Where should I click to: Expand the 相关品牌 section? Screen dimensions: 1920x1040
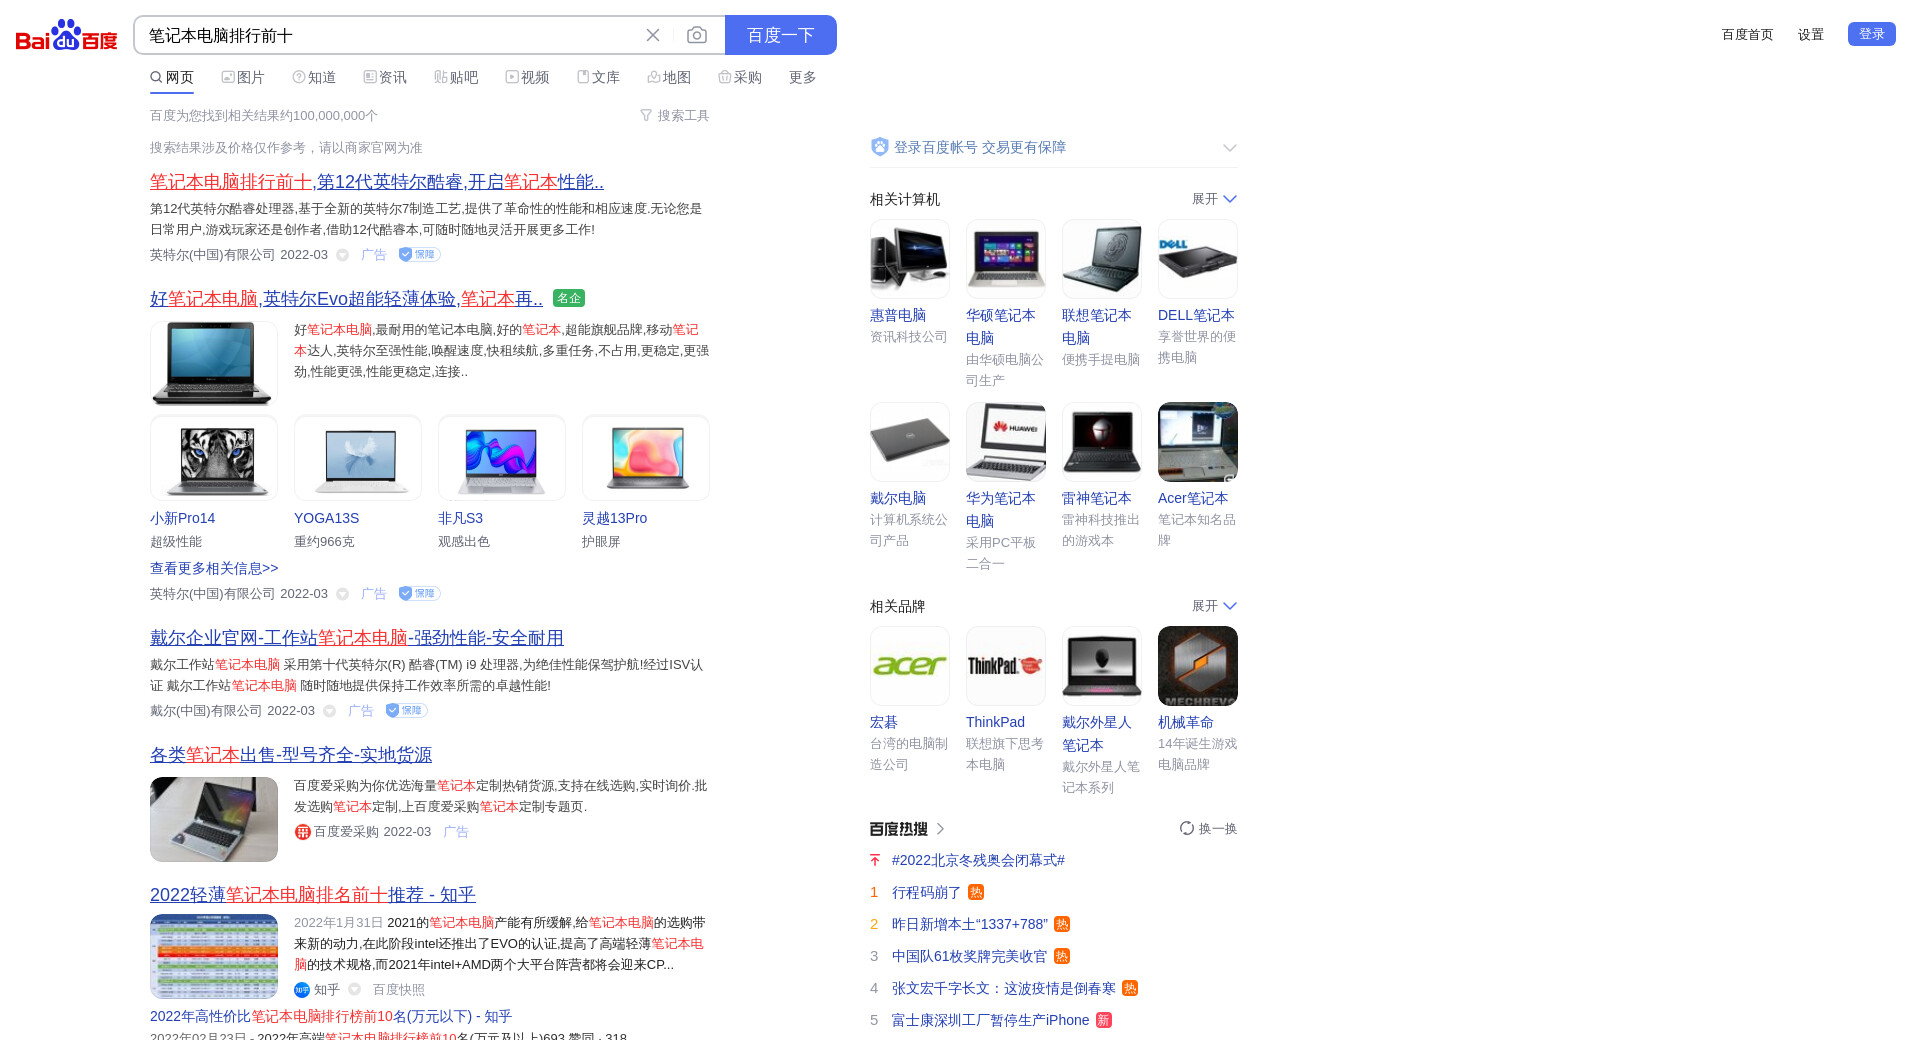(x=1215, y=606)
